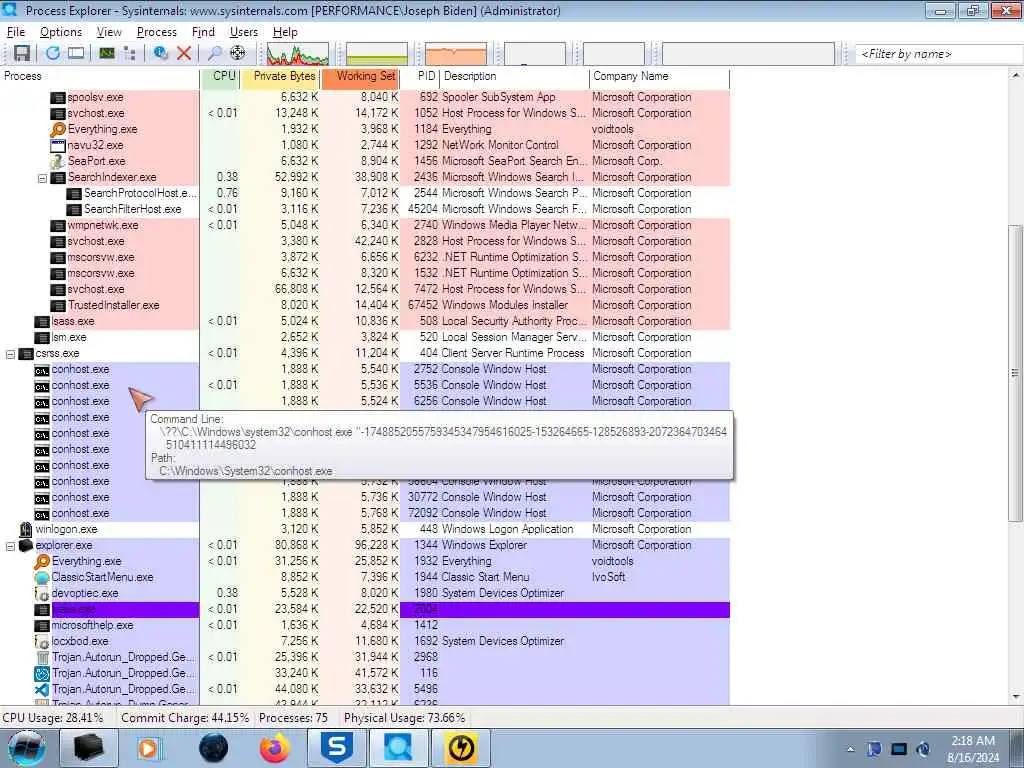This screenshot has width=1024, height=768.
Task: Sort by the Private Bytes column header
Action: pos(281,76)
